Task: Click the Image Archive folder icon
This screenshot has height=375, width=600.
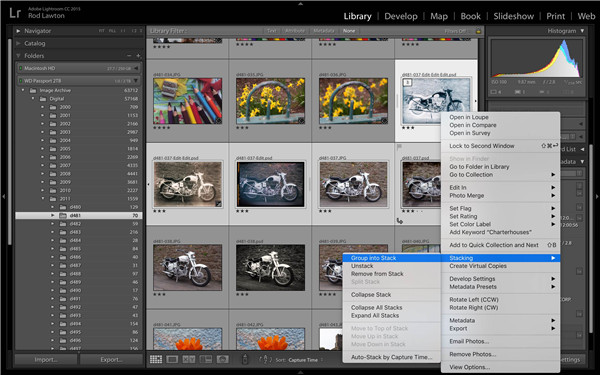Action: (33, 91)
